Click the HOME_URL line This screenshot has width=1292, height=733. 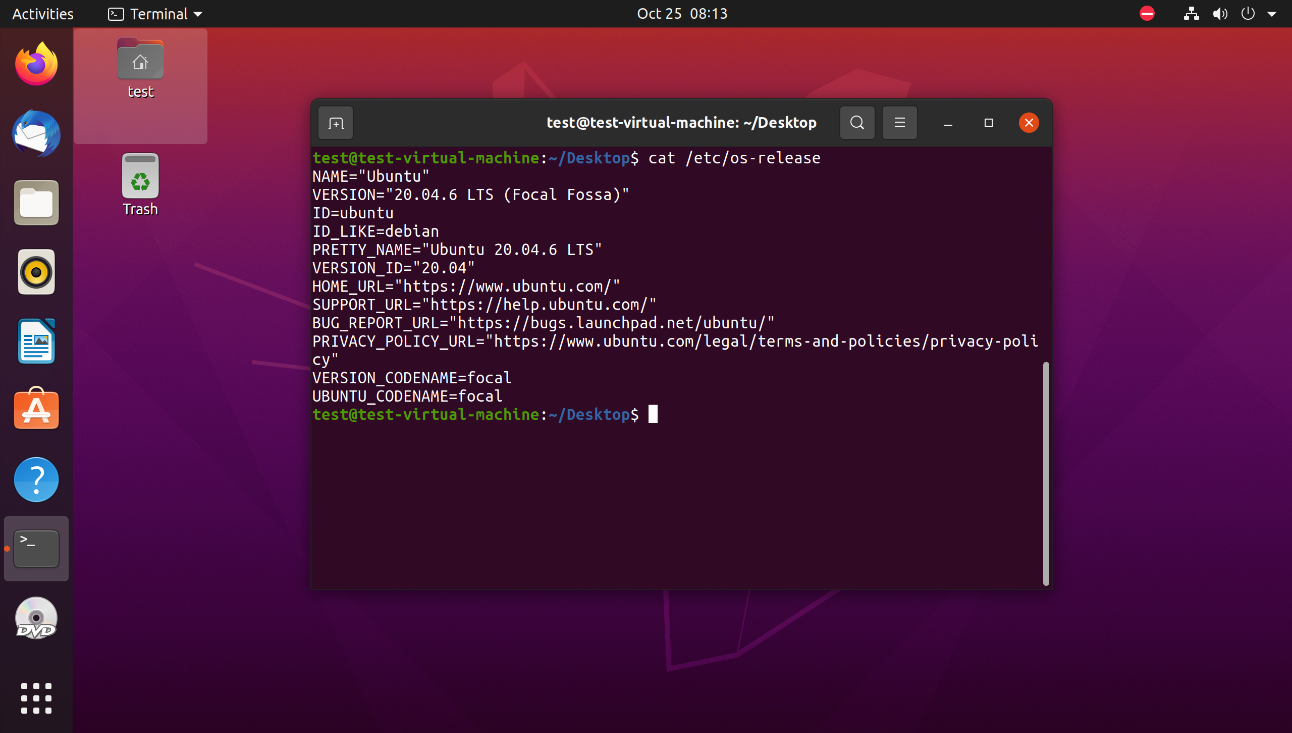point(467,286)
